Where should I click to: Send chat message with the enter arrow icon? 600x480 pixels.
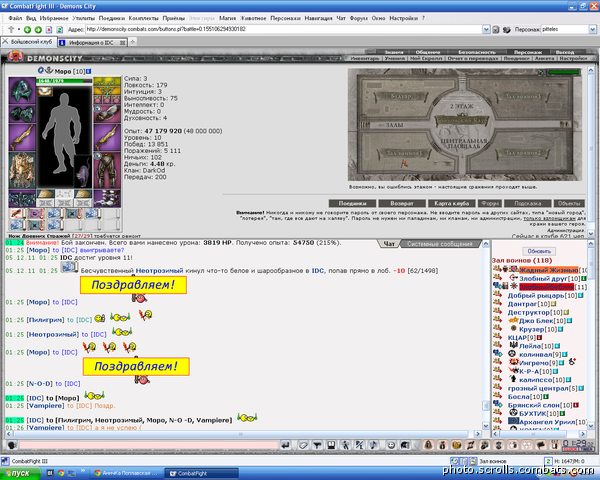pos(285,445)
